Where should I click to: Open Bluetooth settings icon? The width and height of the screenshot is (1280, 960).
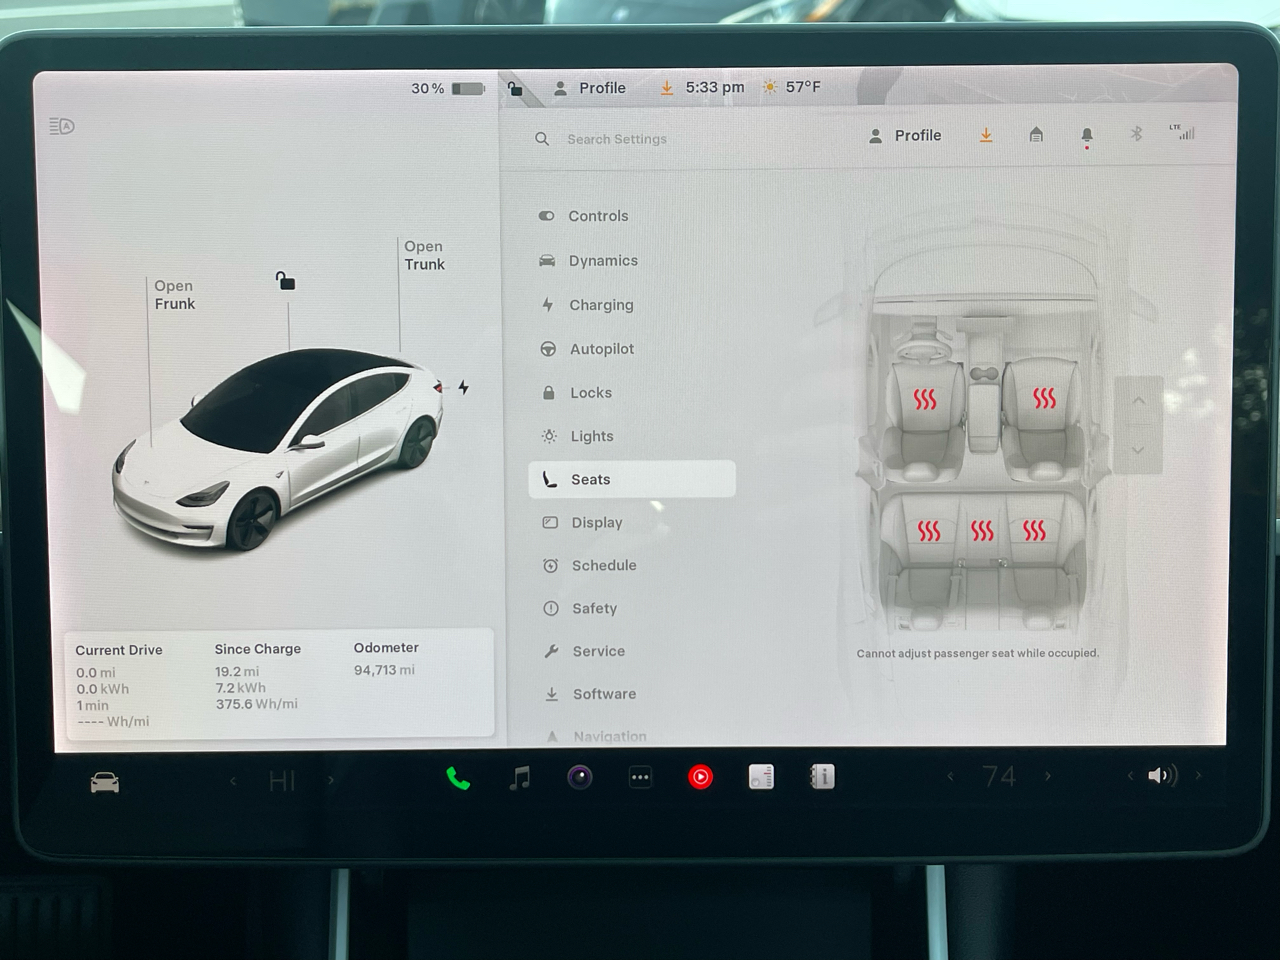(x=1136, y=134)
